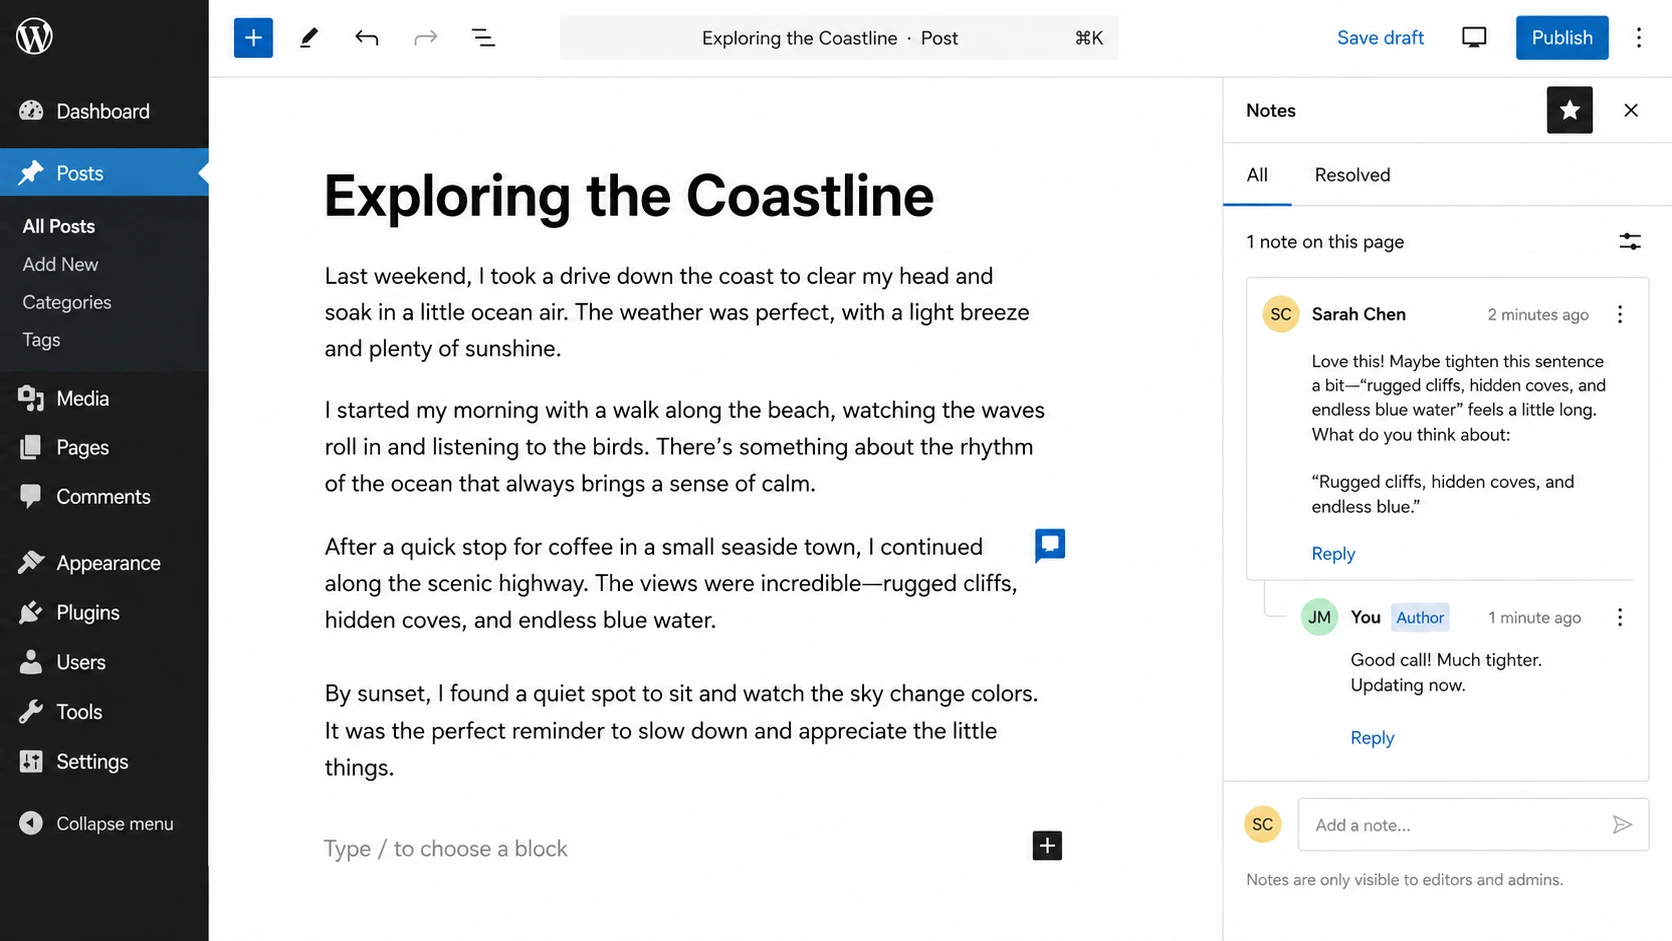Image resolution: width=1672 pixels, height=941 pixels.
Task: Click the Publish button
Action: point(1562,38)
